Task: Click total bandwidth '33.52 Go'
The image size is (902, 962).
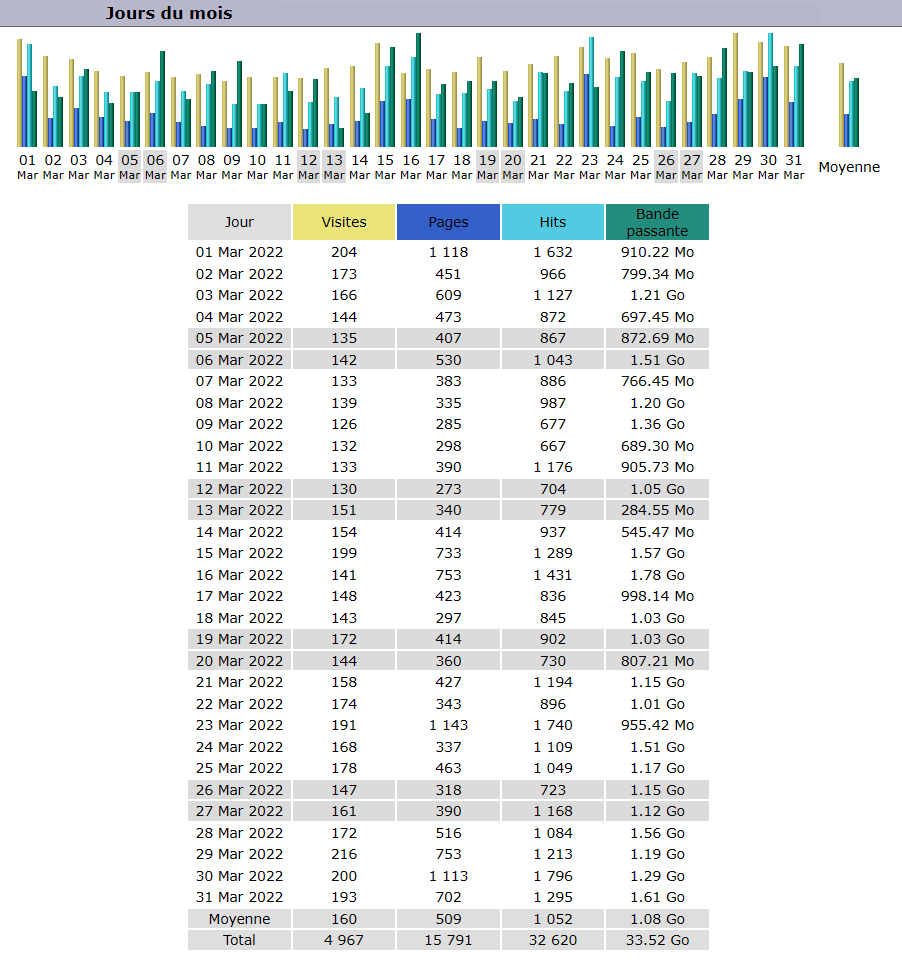Action: [657, 940]
